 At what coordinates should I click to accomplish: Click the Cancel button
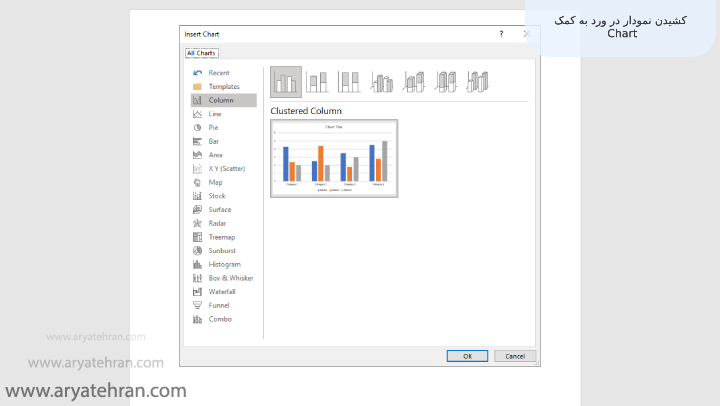coord(515,356)
